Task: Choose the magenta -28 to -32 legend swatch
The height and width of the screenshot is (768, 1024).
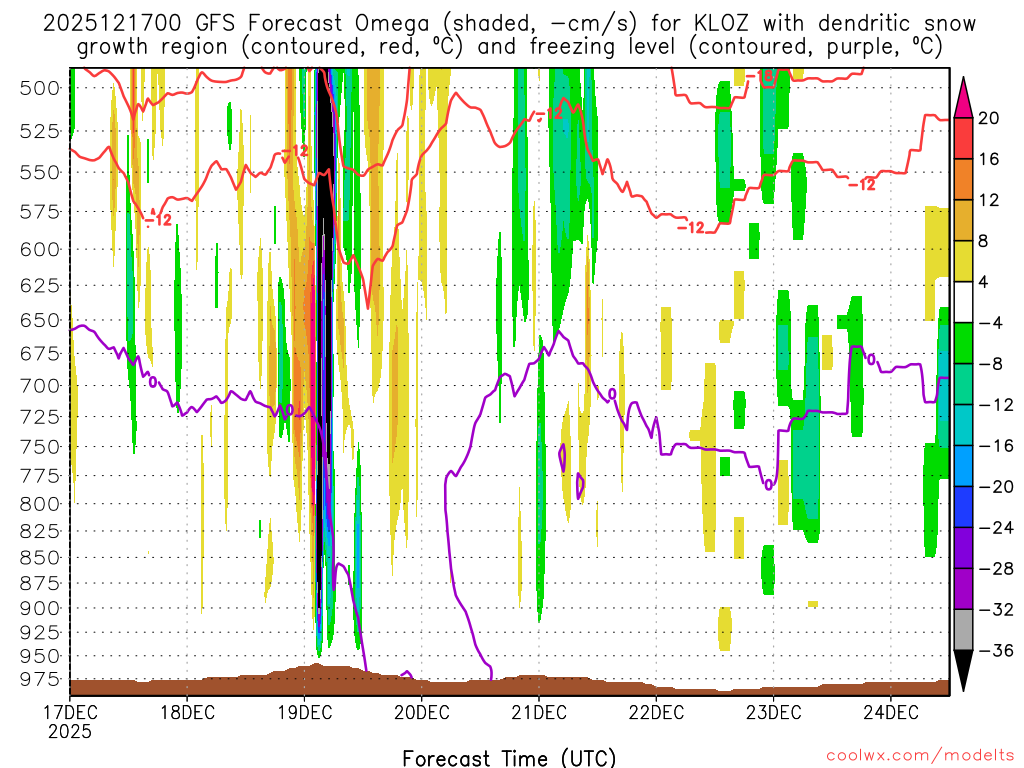Action: point(963,589)
